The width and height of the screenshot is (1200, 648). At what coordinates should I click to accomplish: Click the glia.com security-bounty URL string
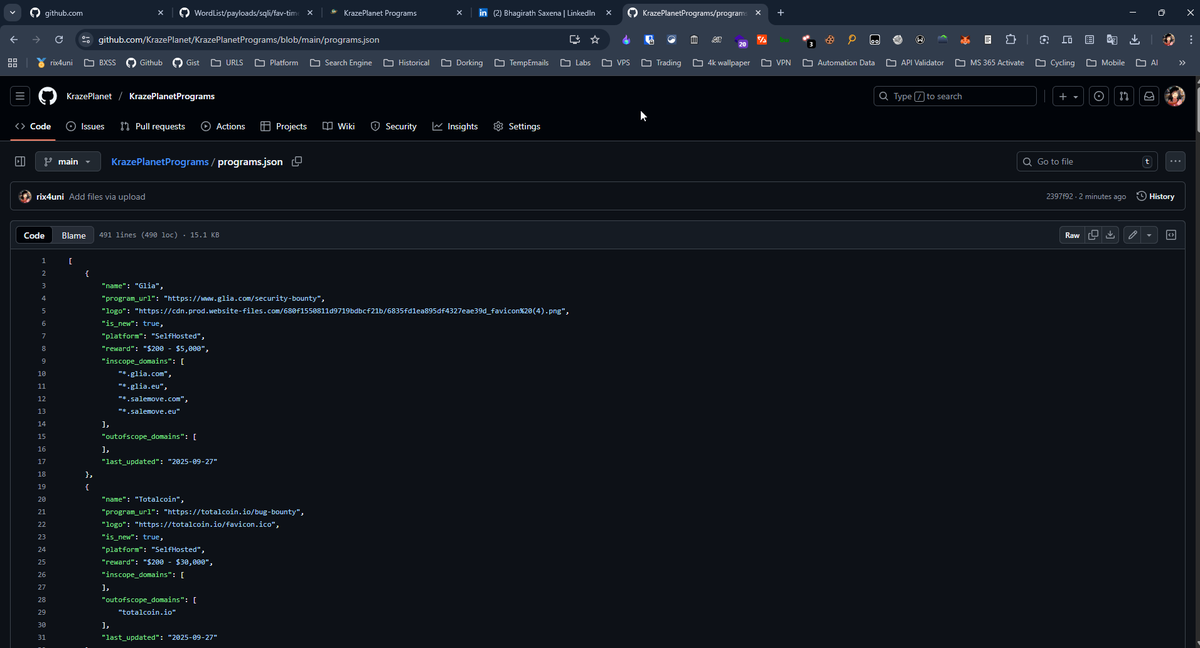[244, 298]
